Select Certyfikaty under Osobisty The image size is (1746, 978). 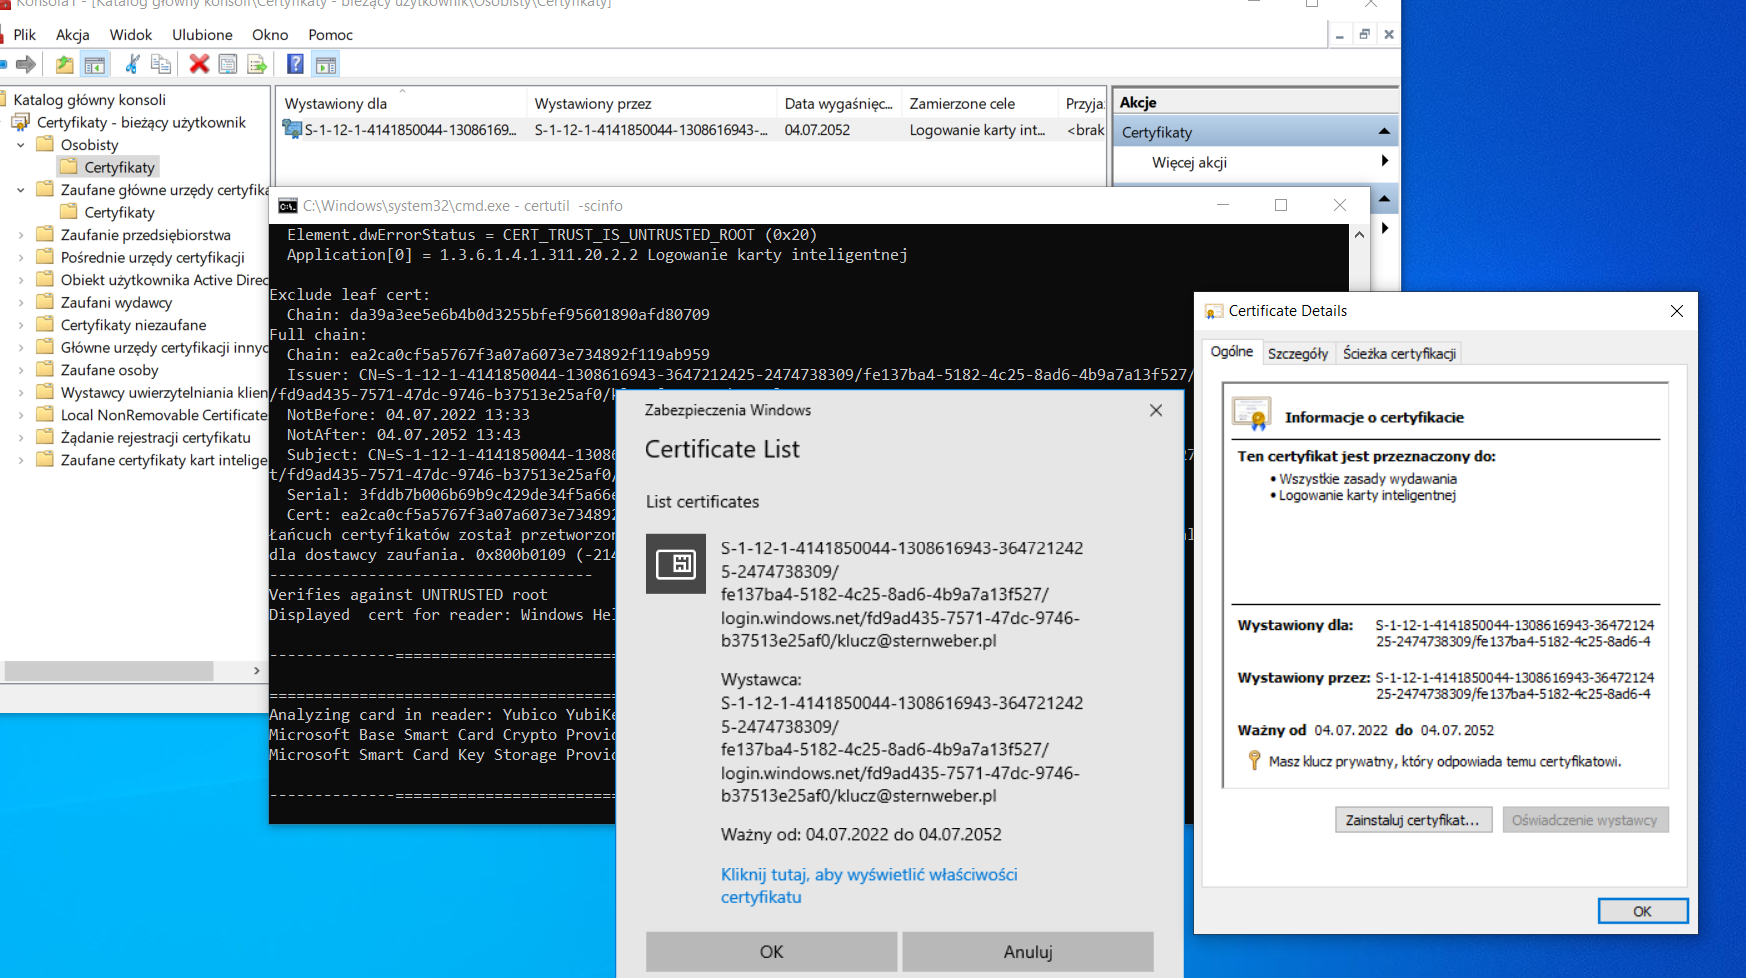(x=119, y=167)
